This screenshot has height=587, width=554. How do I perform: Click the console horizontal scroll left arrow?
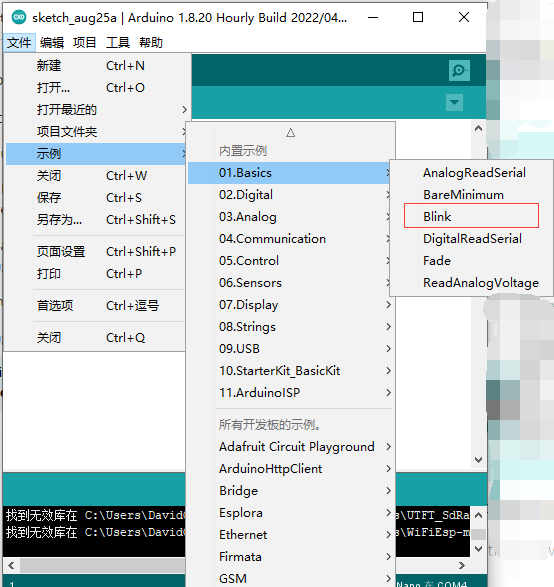click(11, 565)
